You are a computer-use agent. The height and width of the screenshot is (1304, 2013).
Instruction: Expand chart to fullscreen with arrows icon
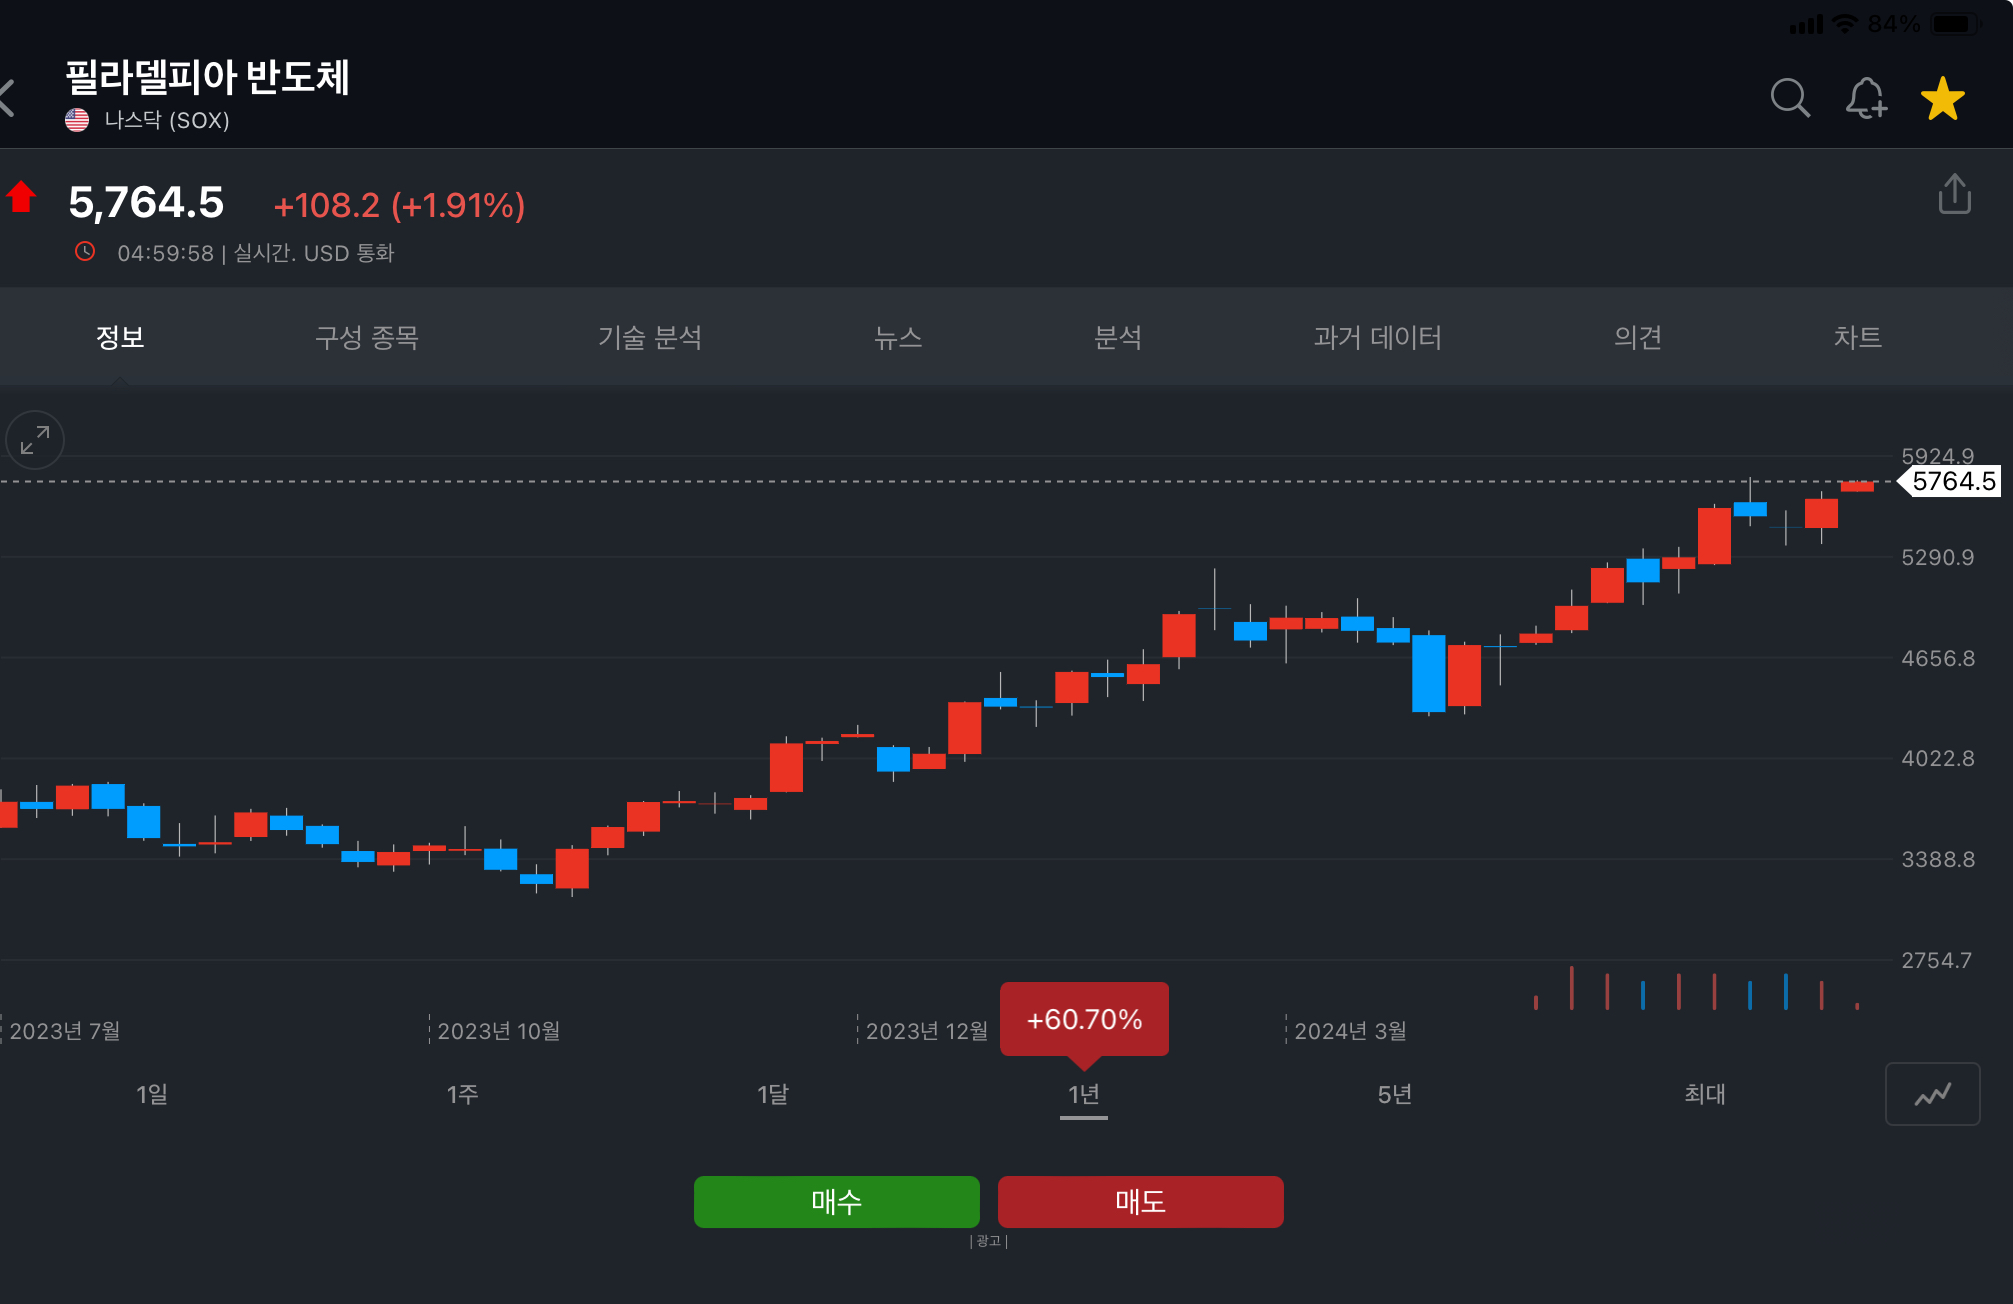(35, 440)
